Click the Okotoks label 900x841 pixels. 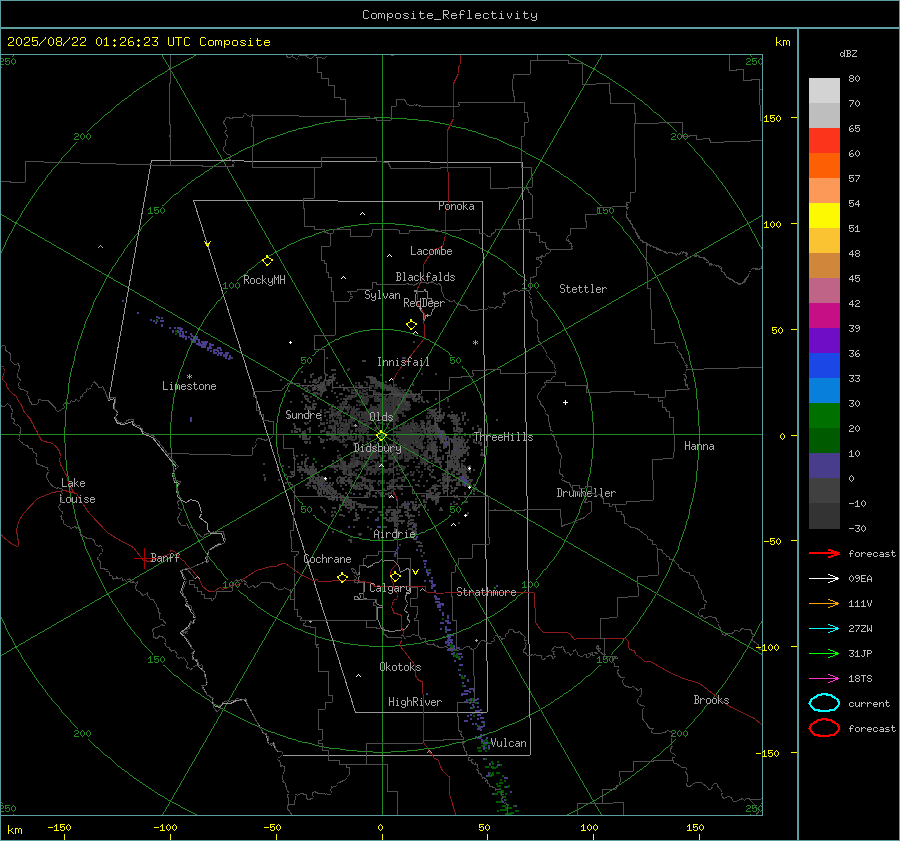(x=400, y=666)
